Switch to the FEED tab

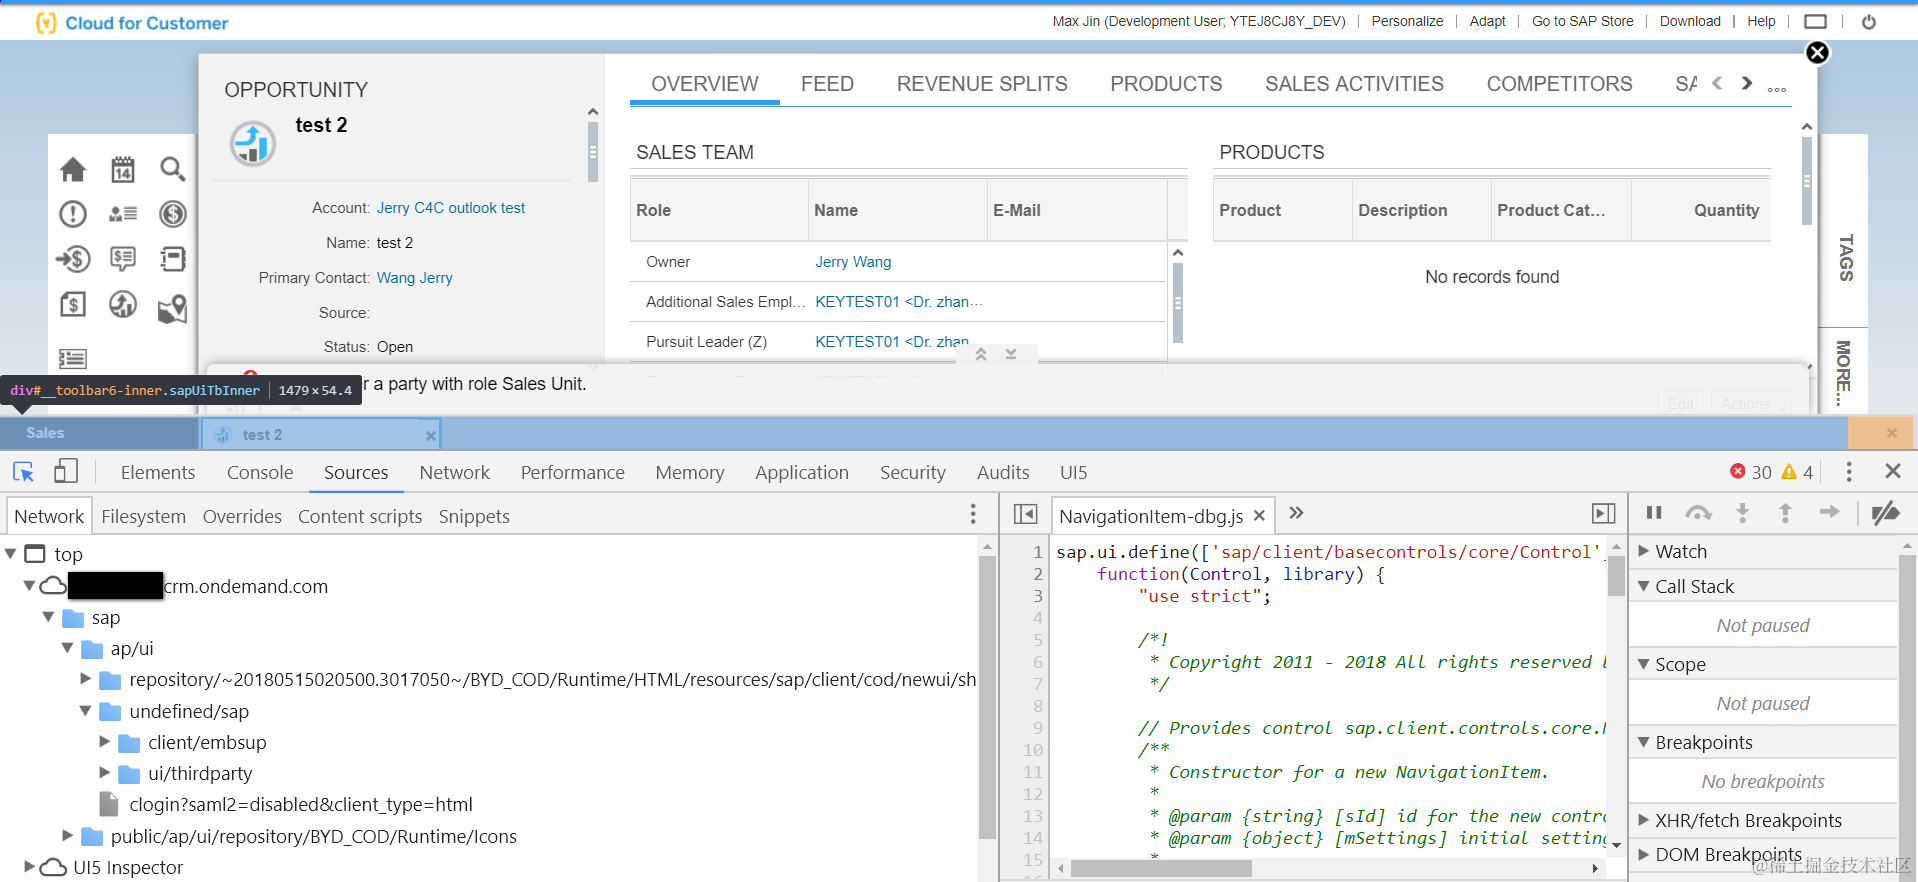pyautogui.click(x=827, y=84)
